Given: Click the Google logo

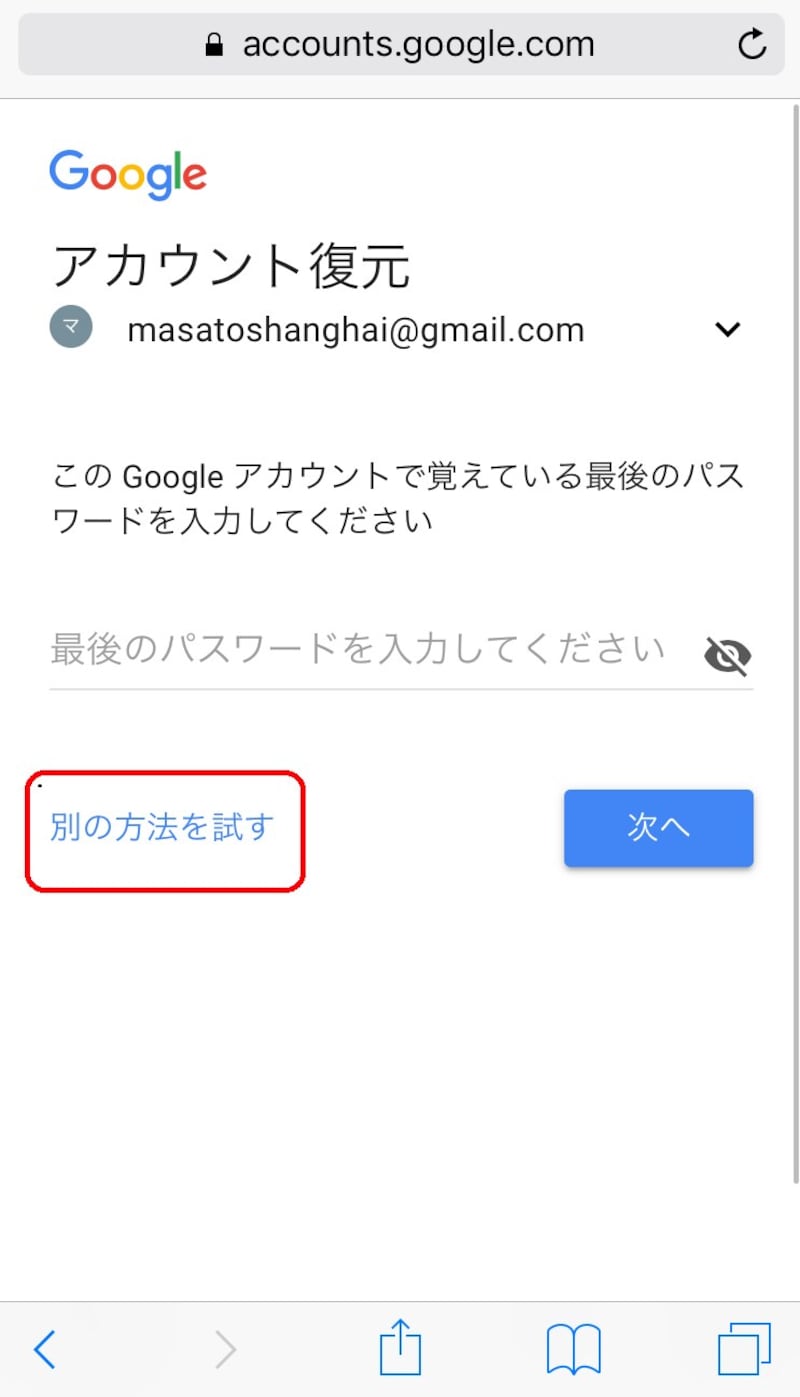Looking at the screenshot, I should coord(128,175).
